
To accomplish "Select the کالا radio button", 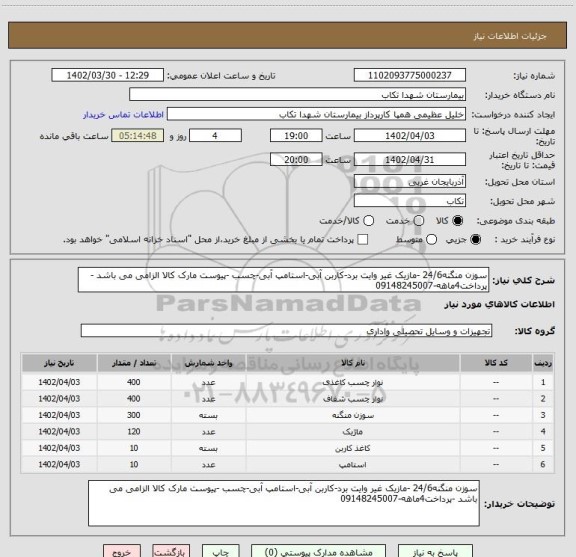I will coord(458,221).
